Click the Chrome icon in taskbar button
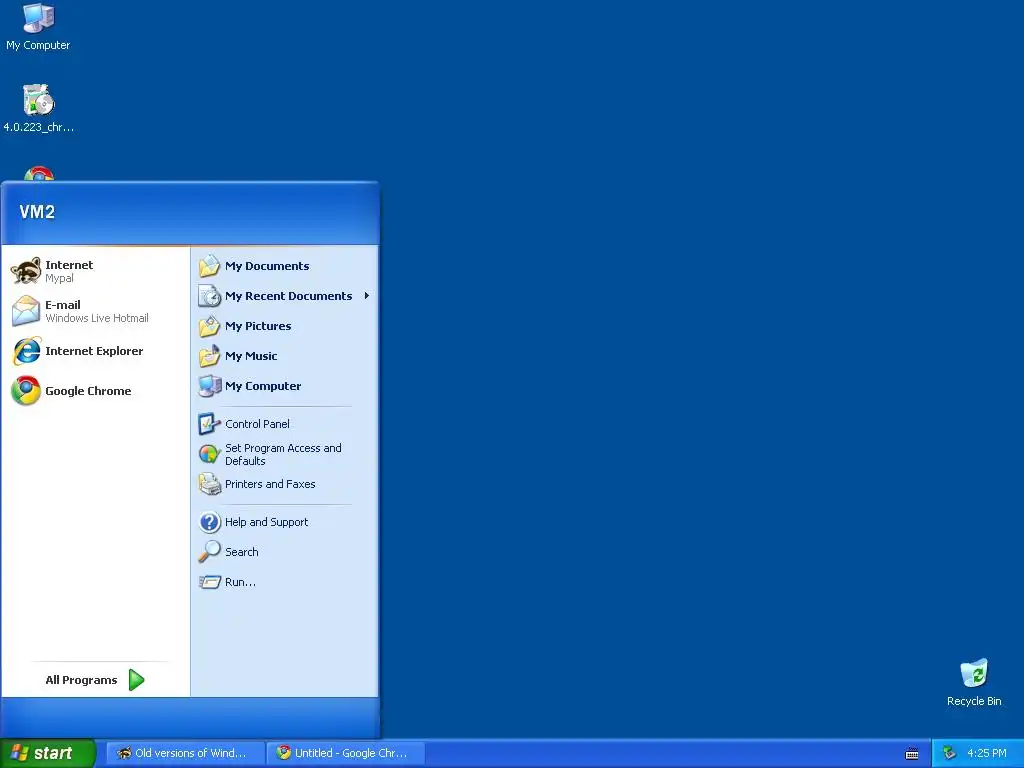This screenshot has height=768, width=1024. point(283,753)
